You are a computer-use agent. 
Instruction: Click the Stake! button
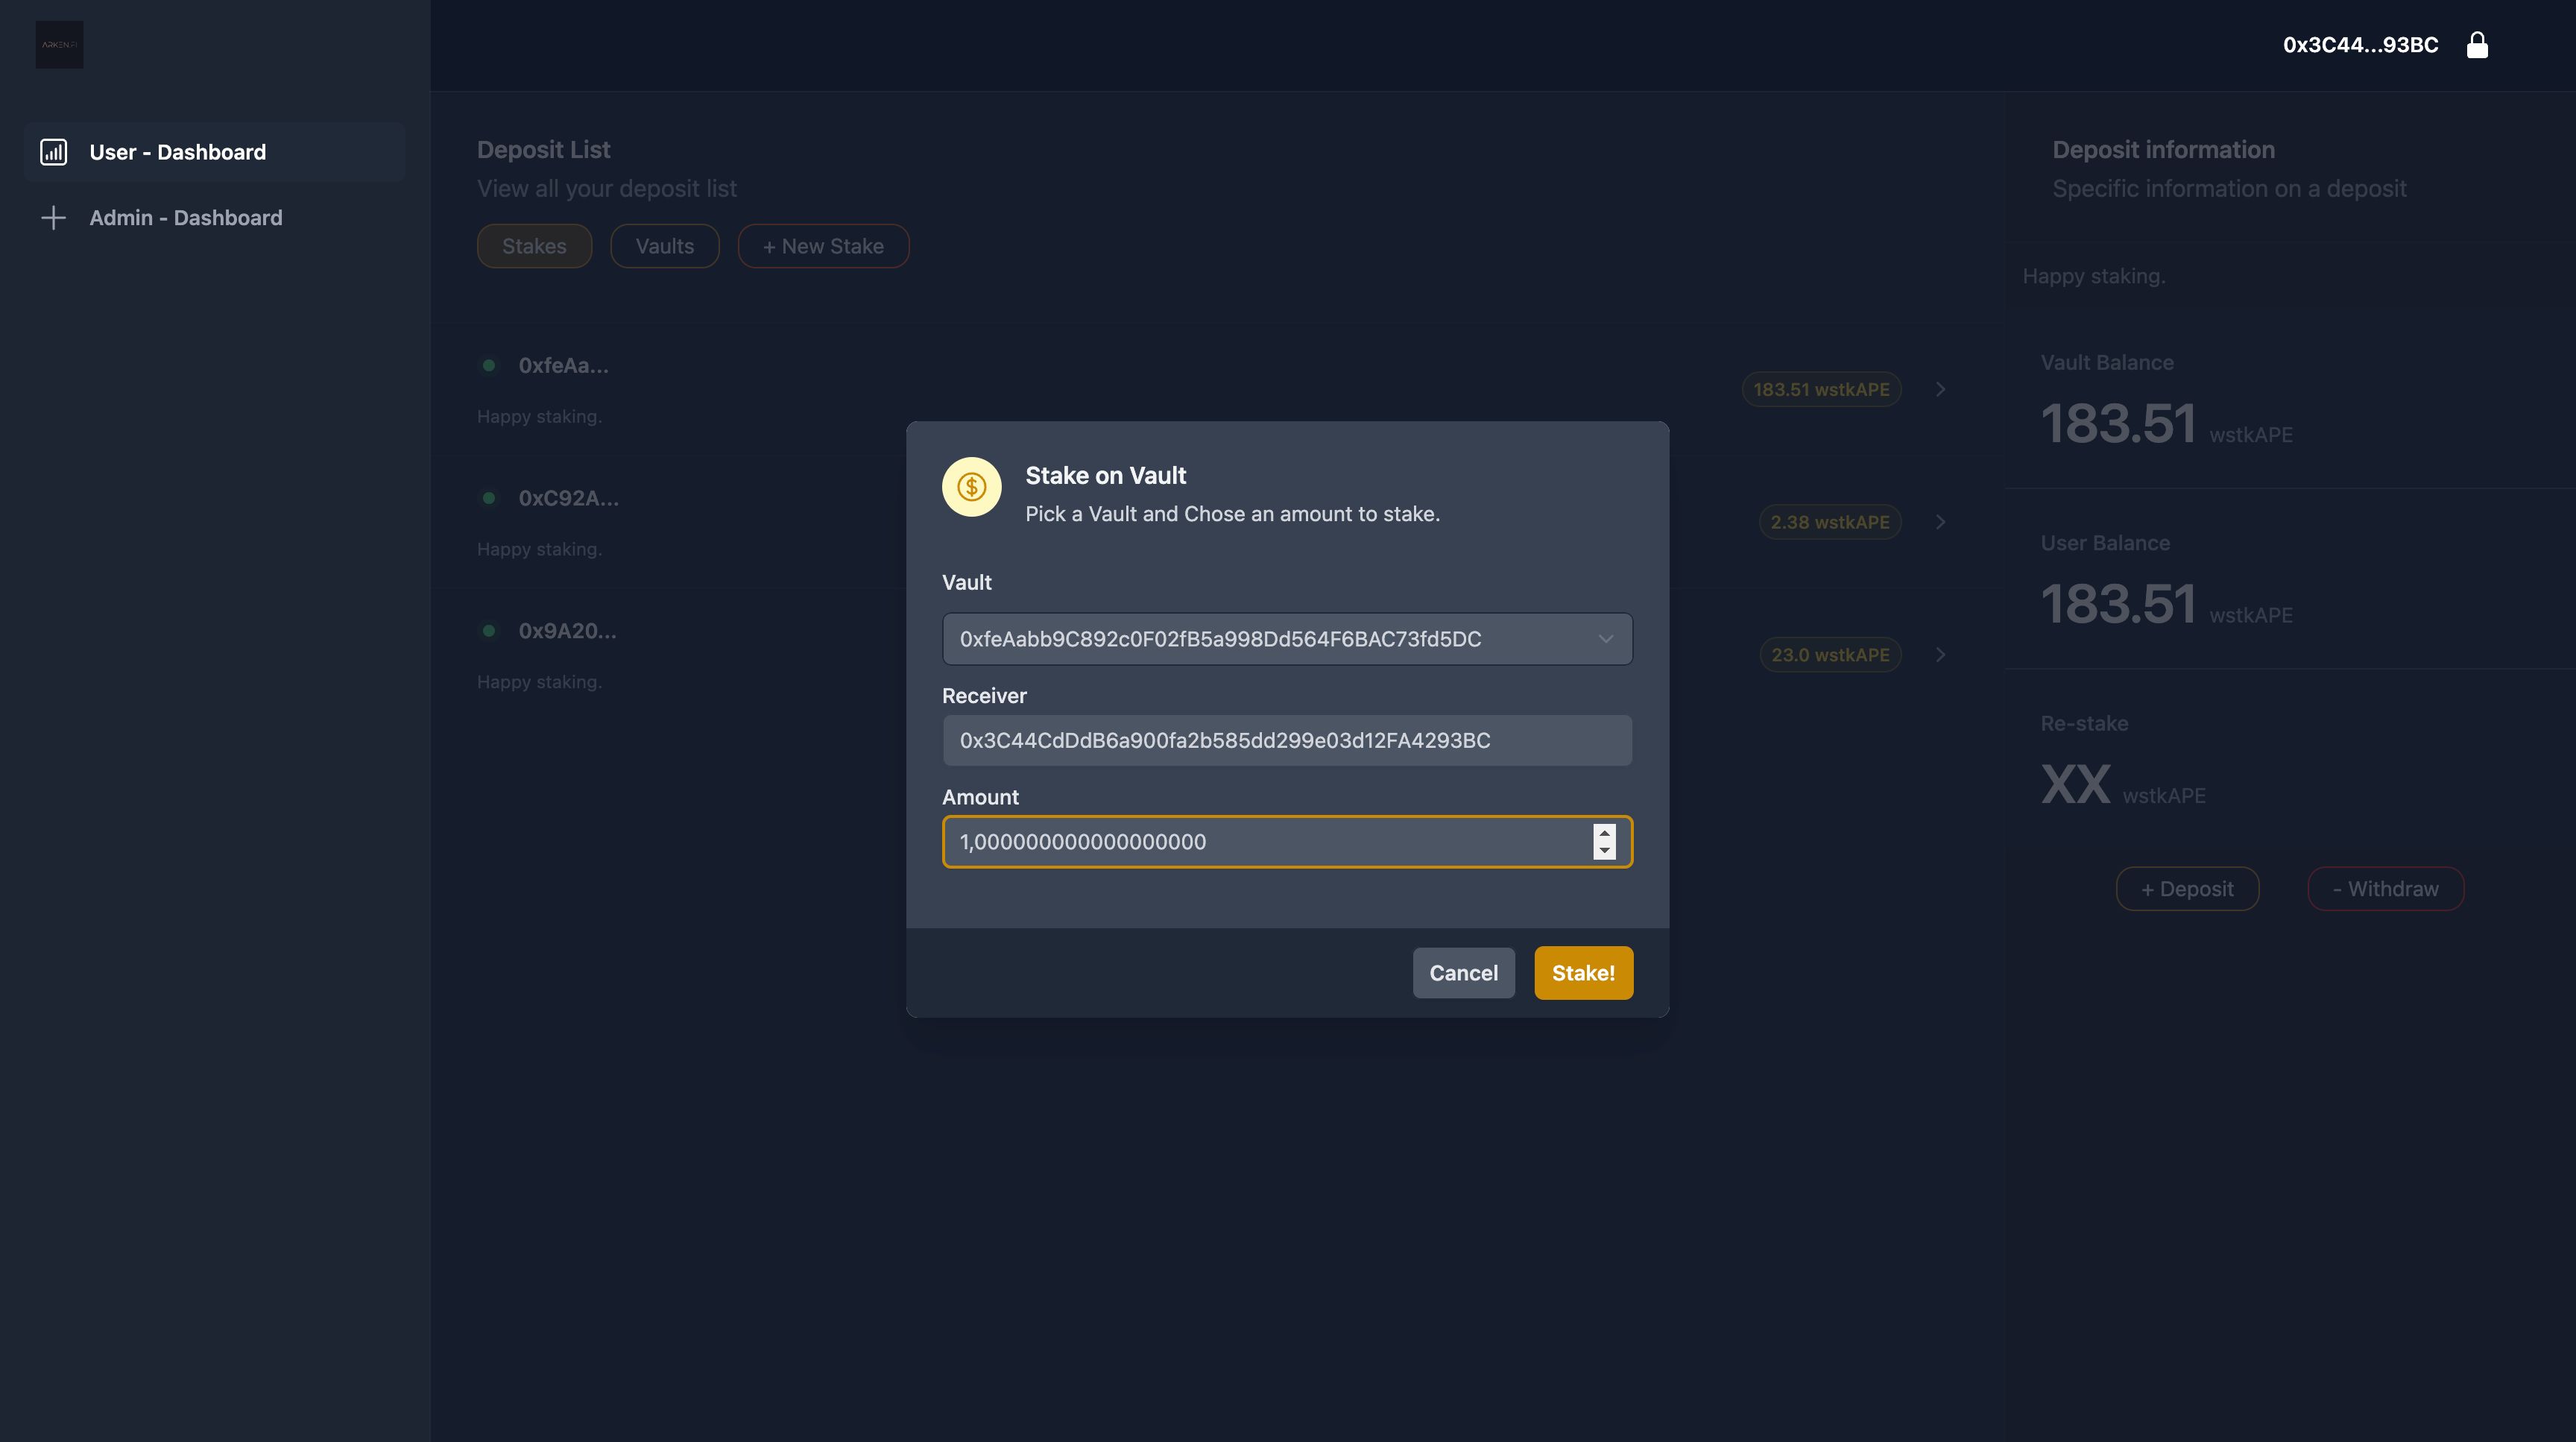click(x=1583, y=973)
